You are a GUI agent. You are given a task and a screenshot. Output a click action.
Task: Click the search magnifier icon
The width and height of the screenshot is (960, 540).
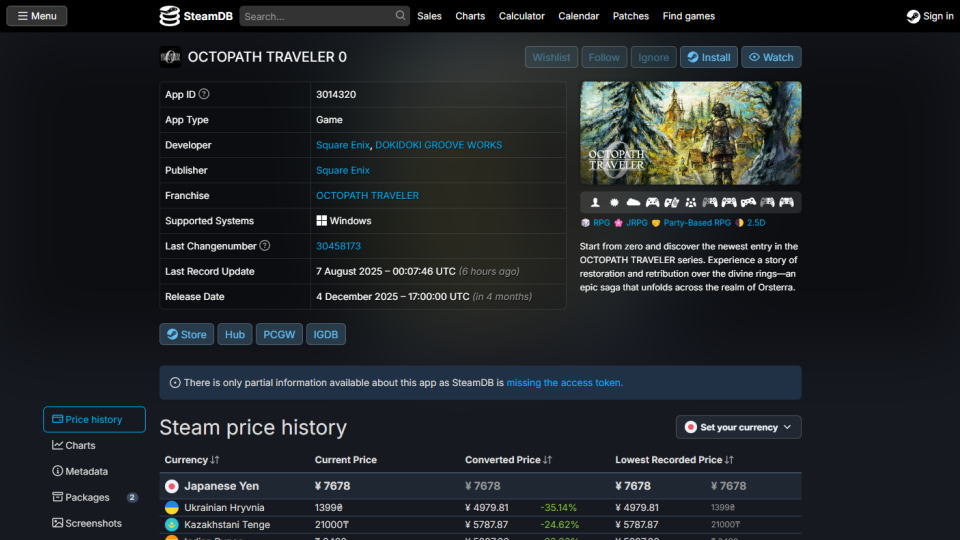400,15
